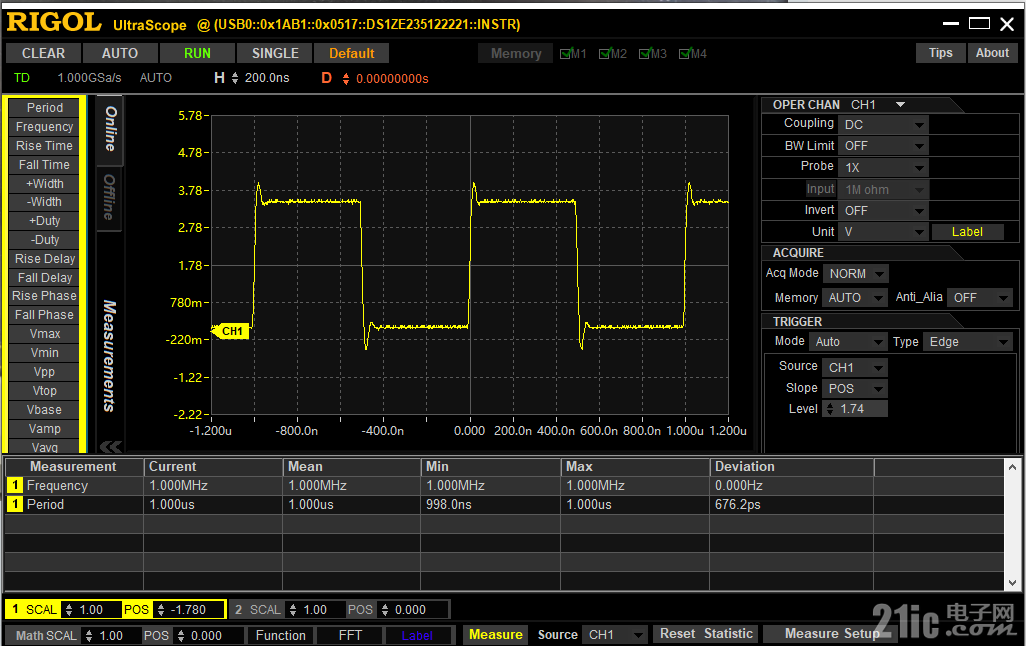1026x646 pixels.
Task: Click the yellow Label button beside Unit
Action: click(967, 232)
